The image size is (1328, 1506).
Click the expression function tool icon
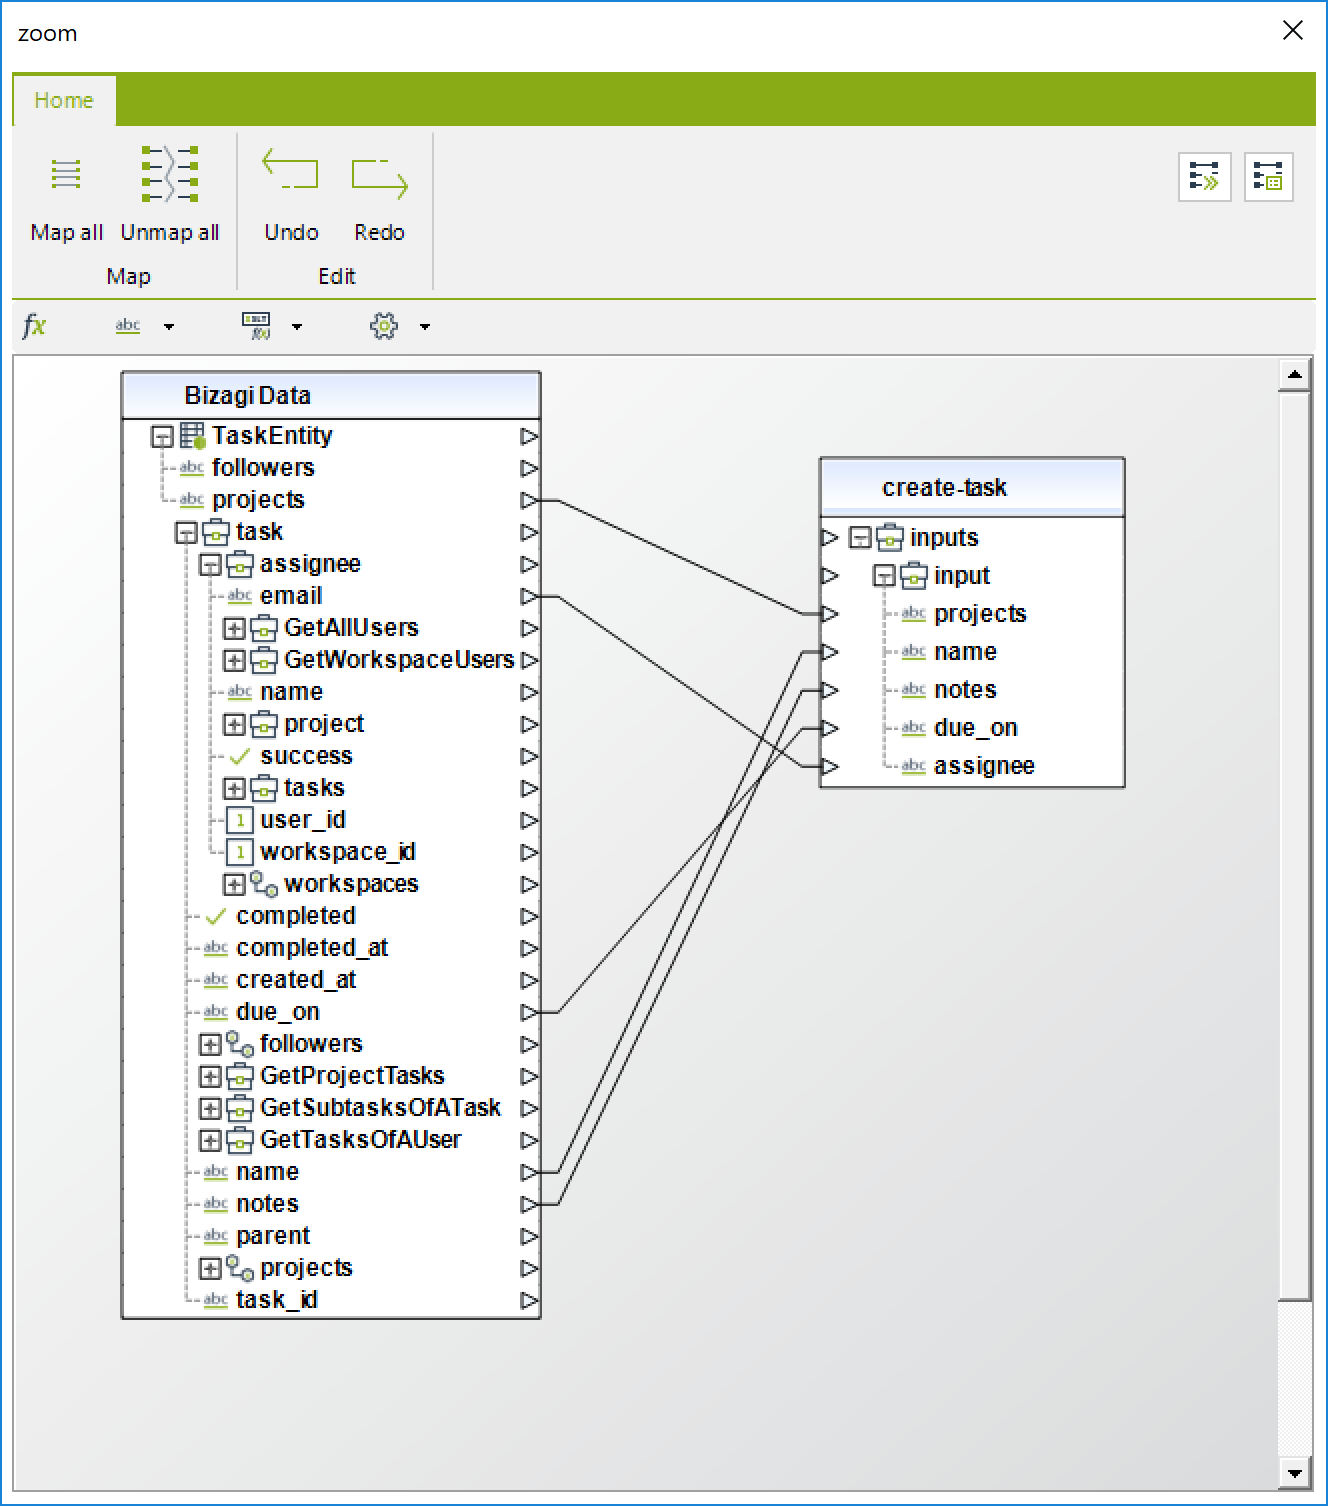pyautogui.click(x=257, y=325)
